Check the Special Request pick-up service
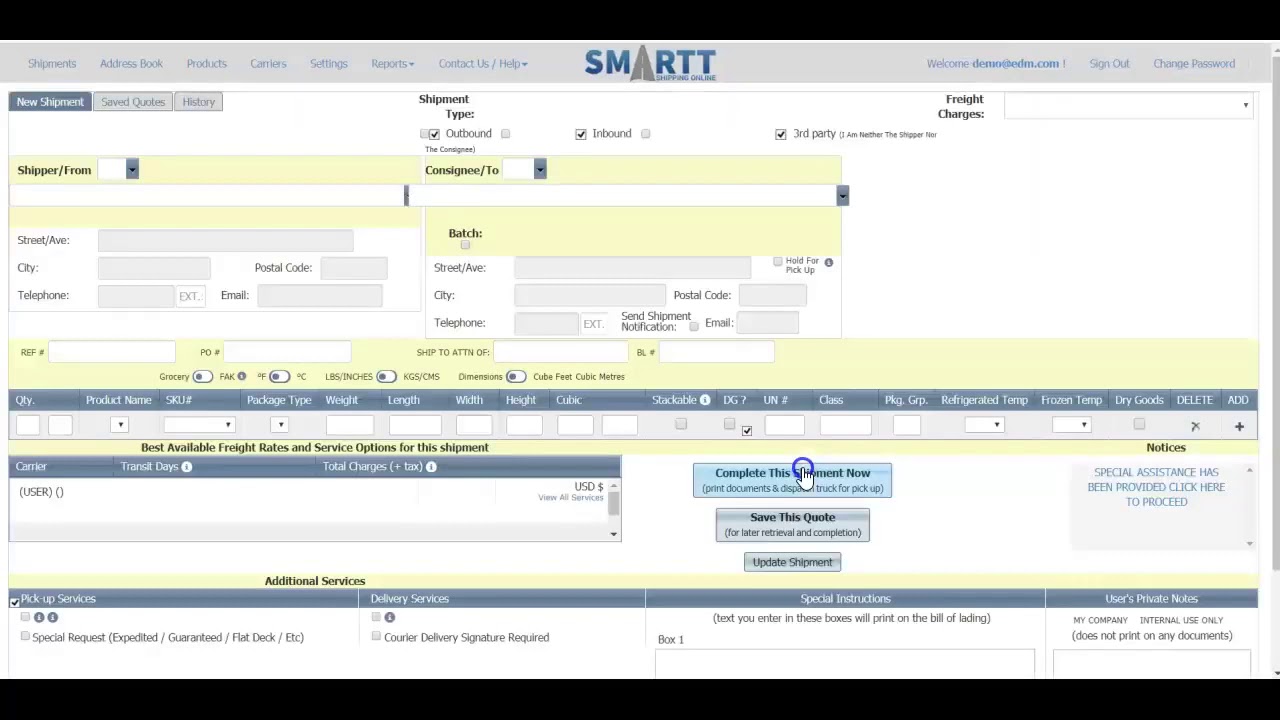This screenshot has width=1280, height=720. 25,636
